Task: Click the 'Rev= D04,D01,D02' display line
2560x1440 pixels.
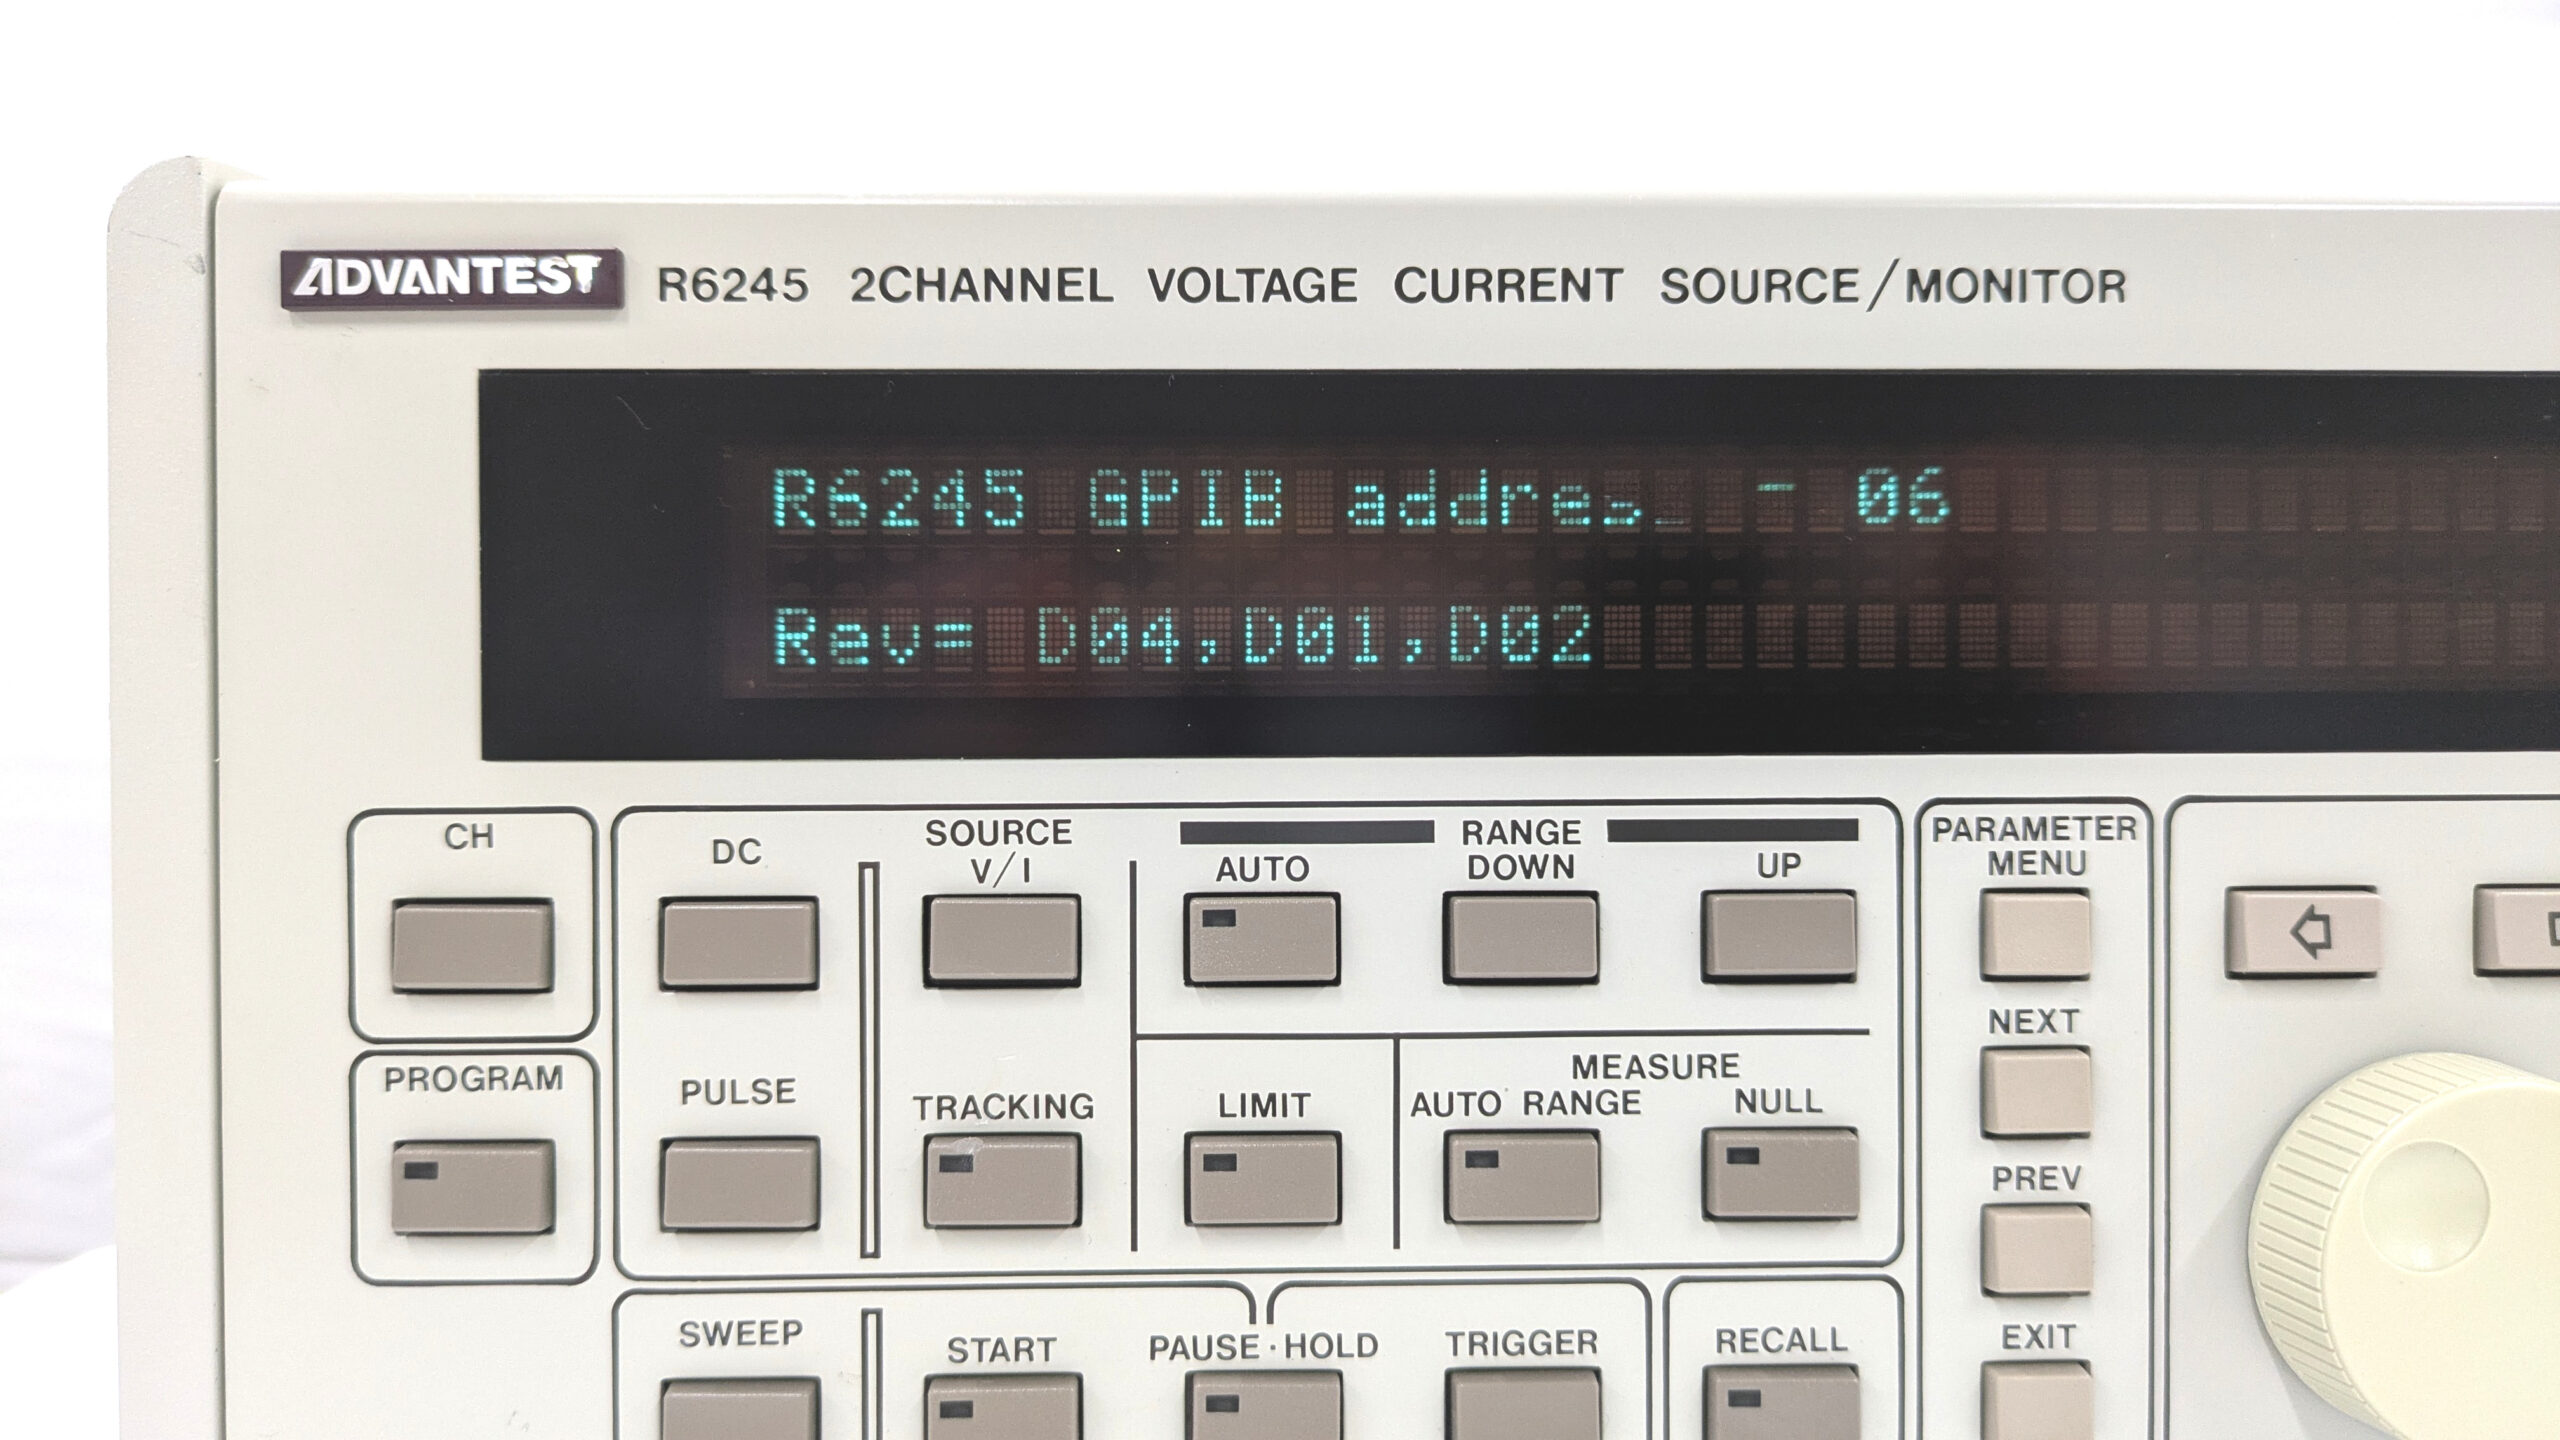Action: point(1184,635)
